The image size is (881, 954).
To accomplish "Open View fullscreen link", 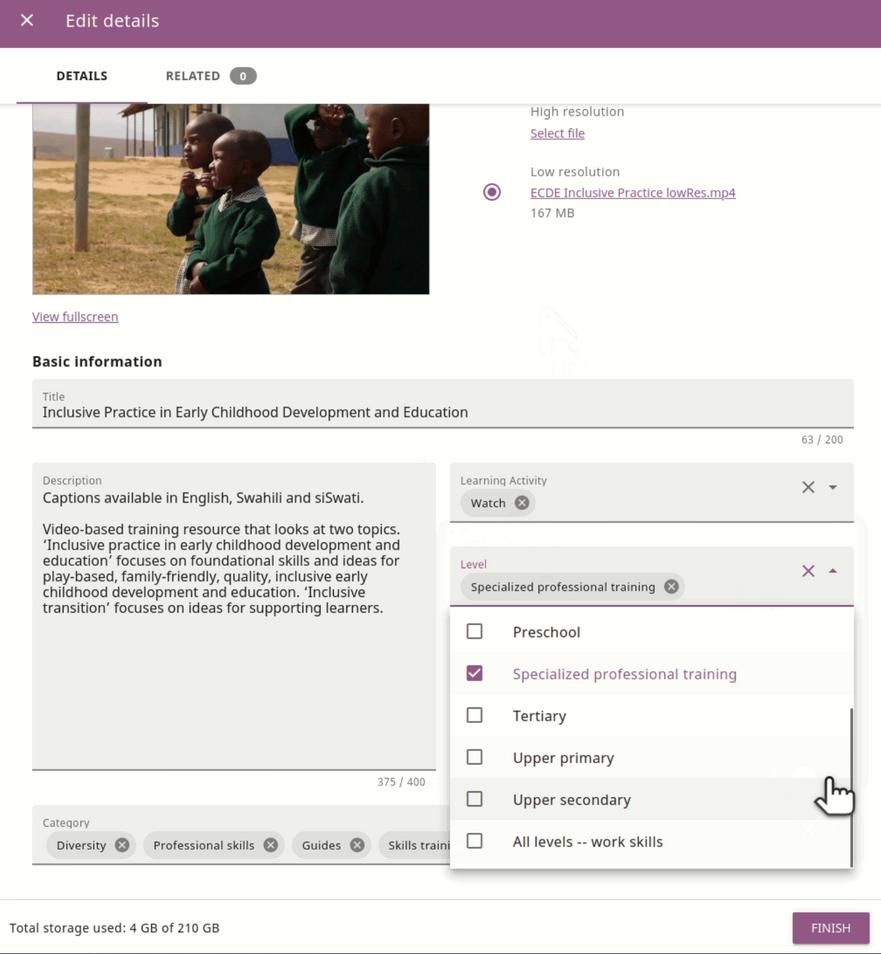I will coord(75,316).
